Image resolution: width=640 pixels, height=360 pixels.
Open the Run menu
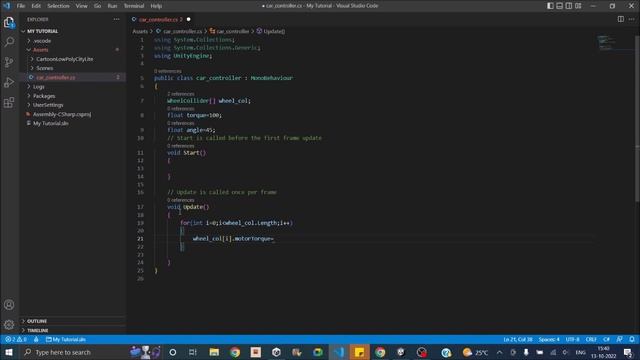tap(112, 6)
